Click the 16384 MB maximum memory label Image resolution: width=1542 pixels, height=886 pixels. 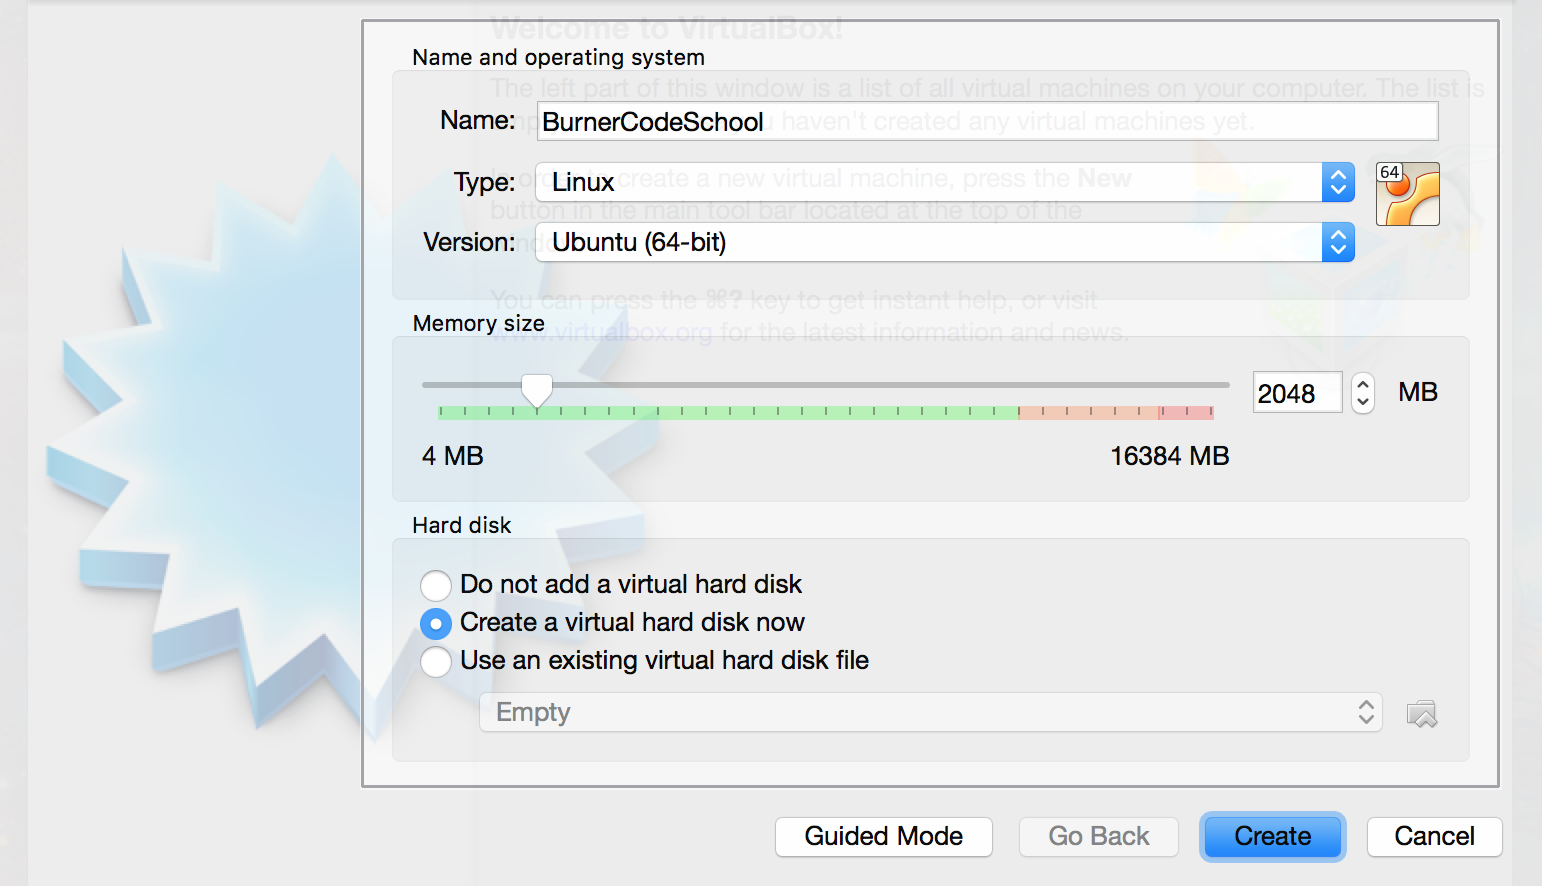pos(1170,456)
